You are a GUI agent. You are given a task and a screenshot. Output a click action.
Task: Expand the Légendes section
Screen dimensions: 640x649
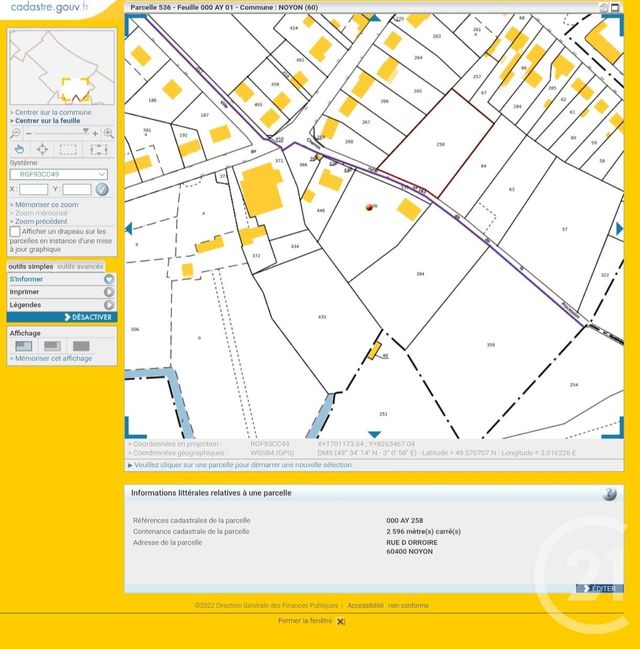click(x=108, y=305)
